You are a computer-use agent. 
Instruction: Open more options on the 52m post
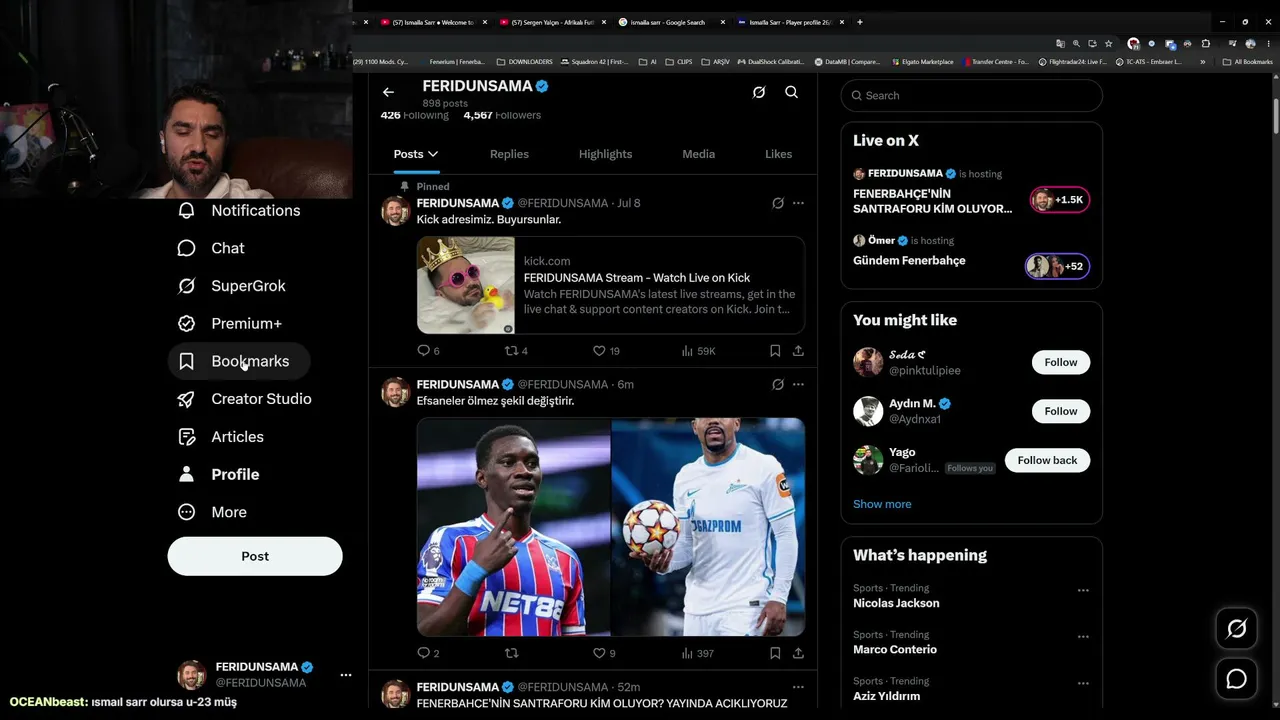coord(798,687)
